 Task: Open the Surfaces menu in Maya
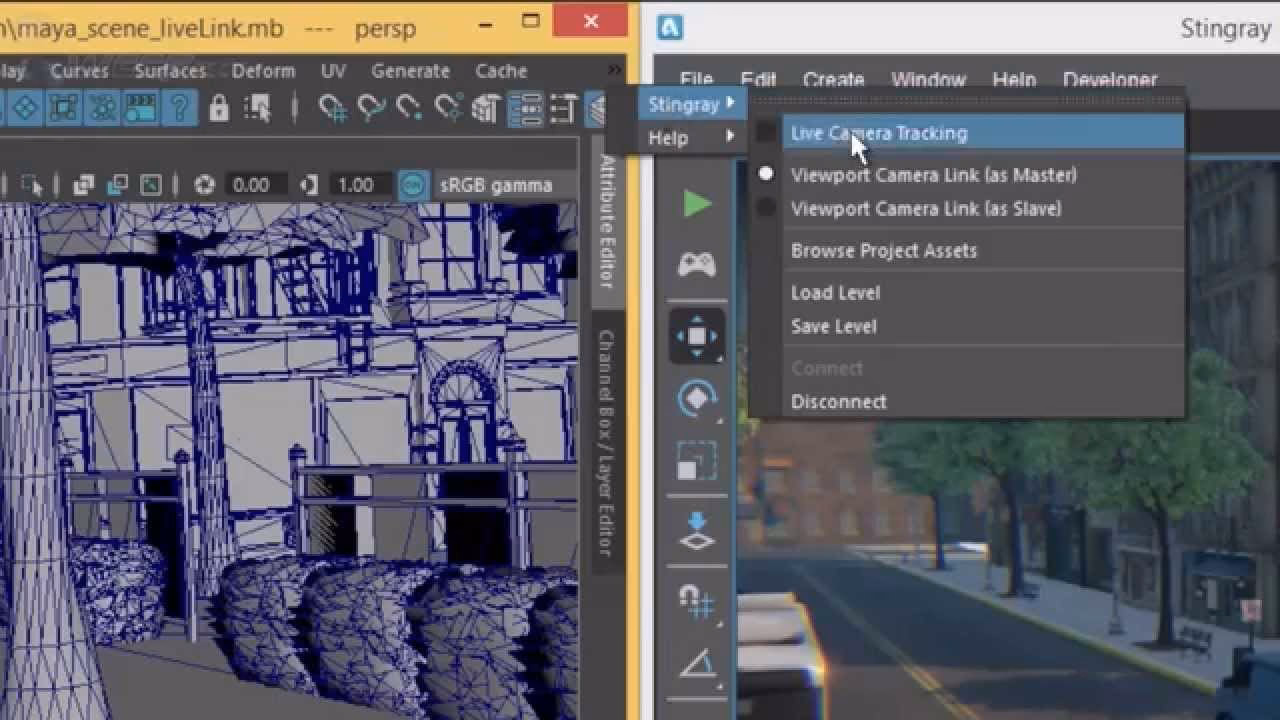click(170, 71)
